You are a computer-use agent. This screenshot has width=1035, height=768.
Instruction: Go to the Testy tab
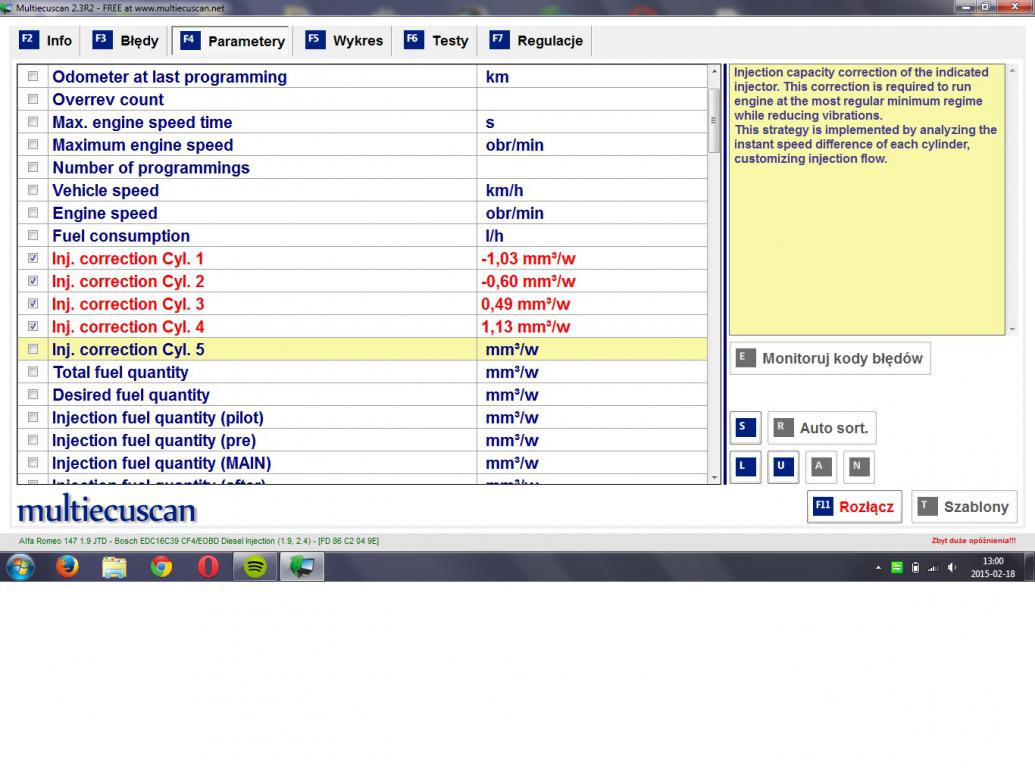point(436,40)
